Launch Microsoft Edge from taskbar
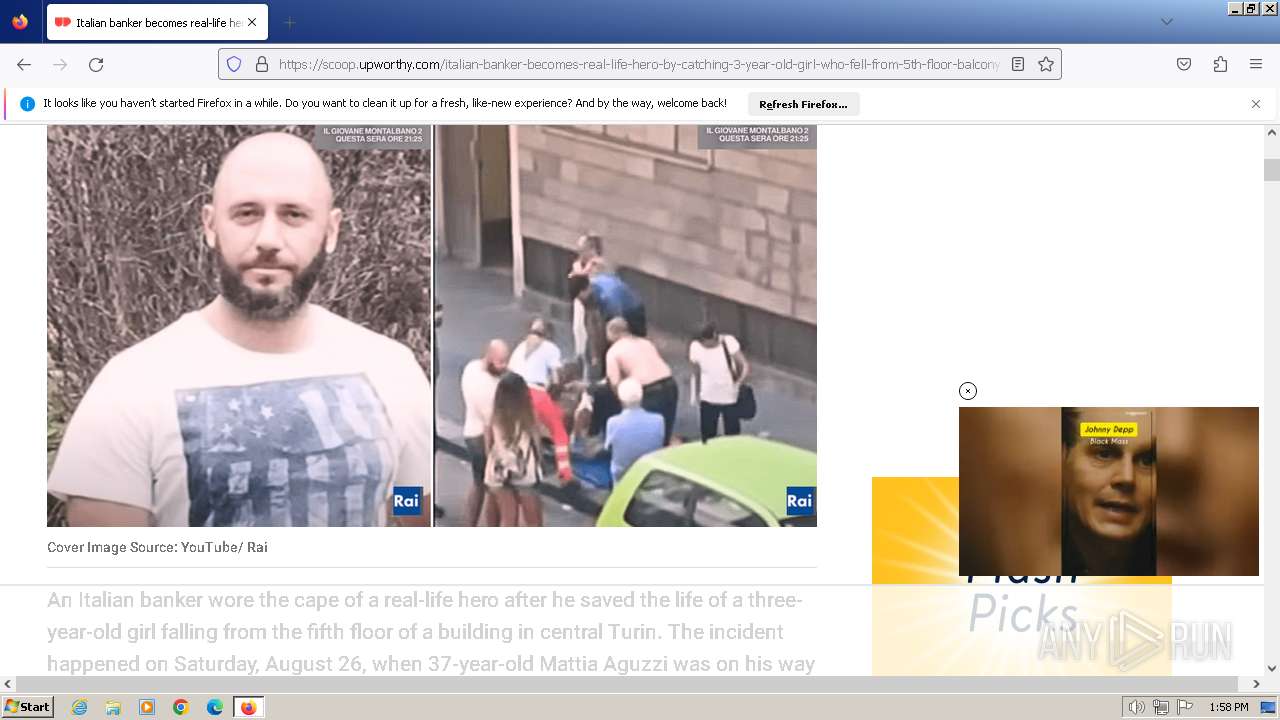This screenshot has width=1280, height=720. [215, 707]
